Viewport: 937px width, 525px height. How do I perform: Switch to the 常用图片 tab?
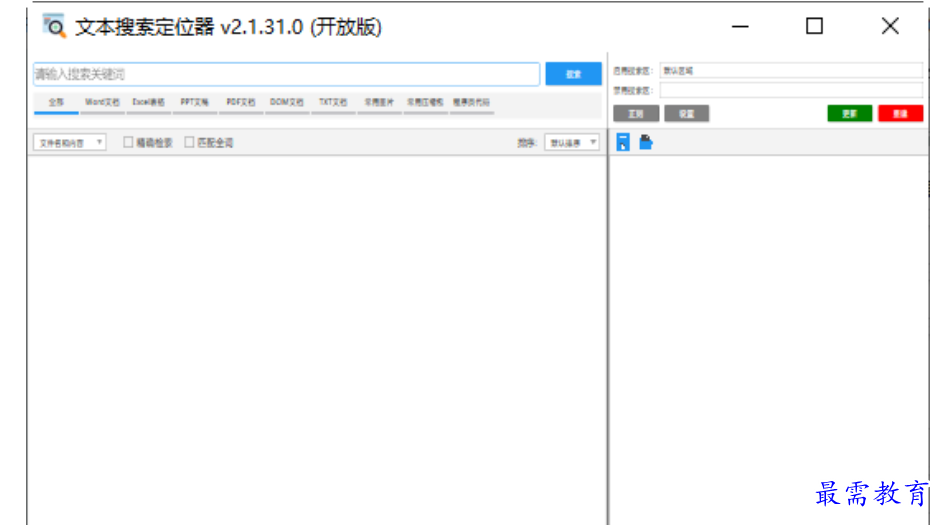pos(379,103)
